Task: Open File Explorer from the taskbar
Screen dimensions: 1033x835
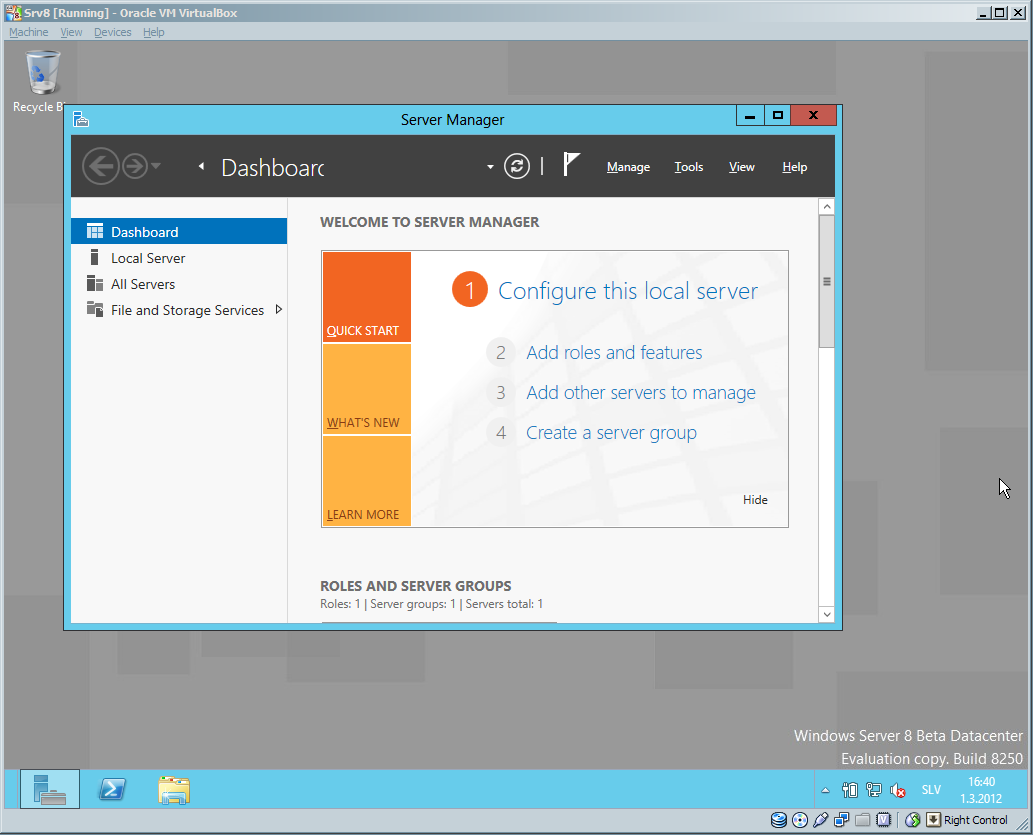Action: click(x=174, y=790)
